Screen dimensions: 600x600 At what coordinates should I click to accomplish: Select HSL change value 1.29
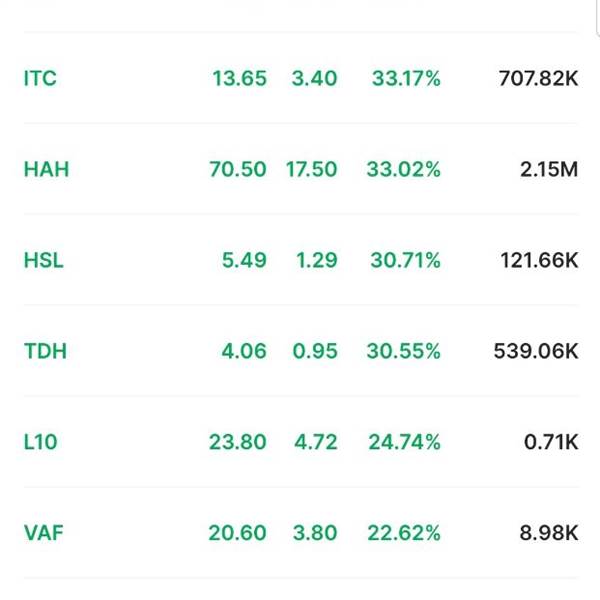(x=317, y=260)
